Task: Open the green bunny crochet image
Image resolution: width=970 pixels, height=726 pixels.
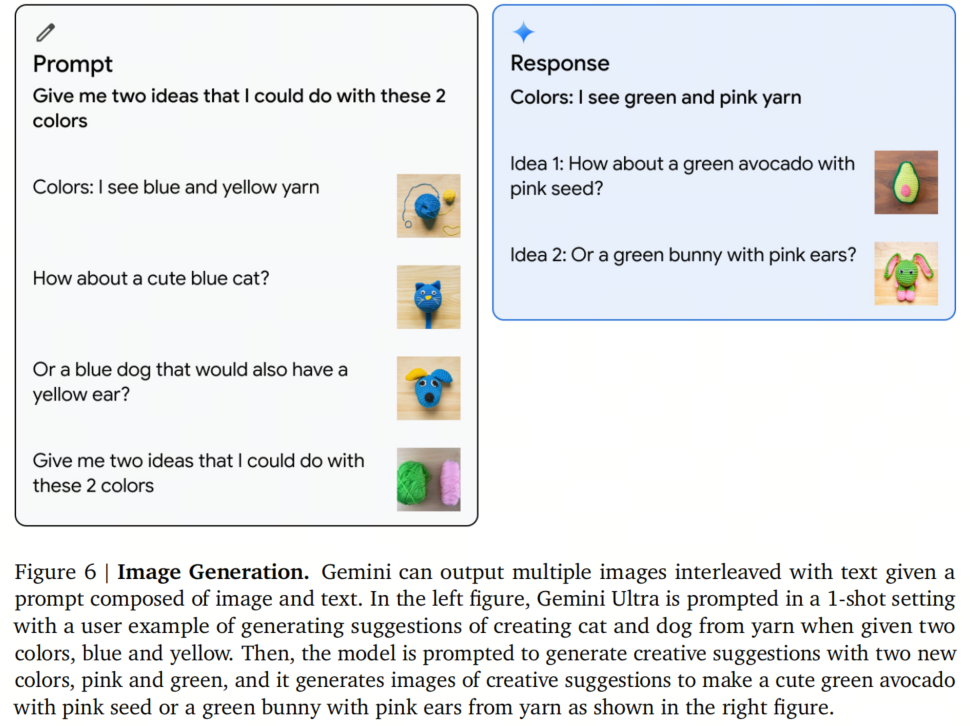Action: (905, 273)
